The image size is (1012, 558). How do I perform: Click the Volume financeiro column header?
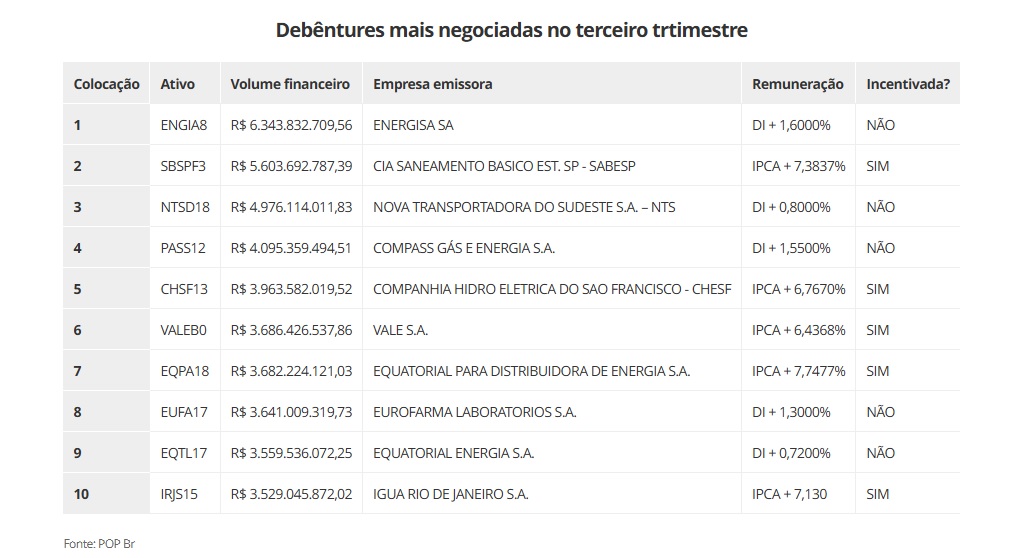[290, 84]
